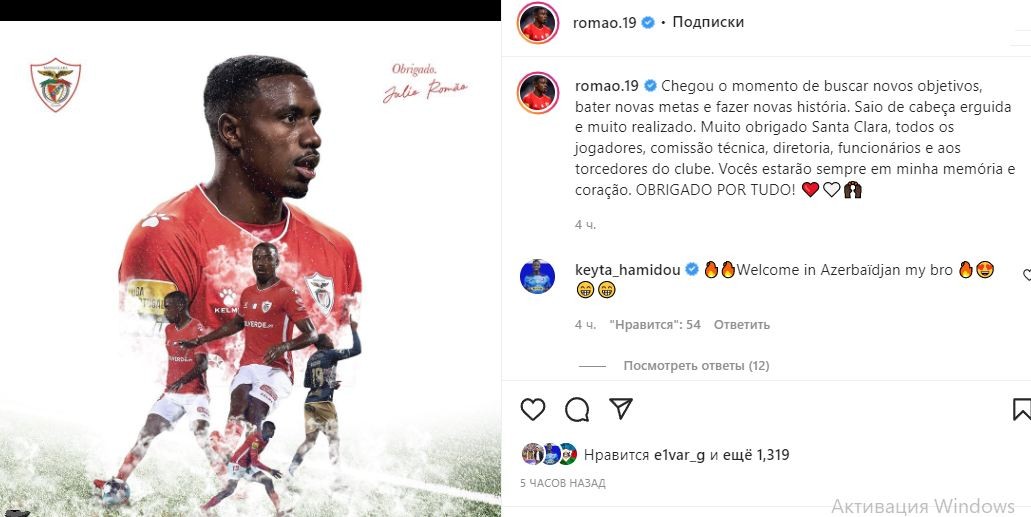The height and width of the screenshot is (517, 1031).
Task: Open comments with the speech bubble icon
Action: pyautogui.click(x=577, y=409)
